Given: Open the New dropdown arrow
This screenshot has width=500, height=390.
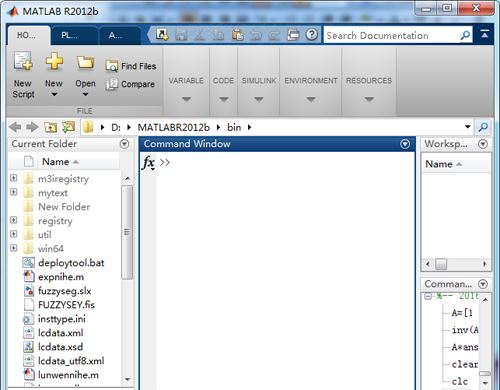Looking at the screenshot, I should 54,94.
